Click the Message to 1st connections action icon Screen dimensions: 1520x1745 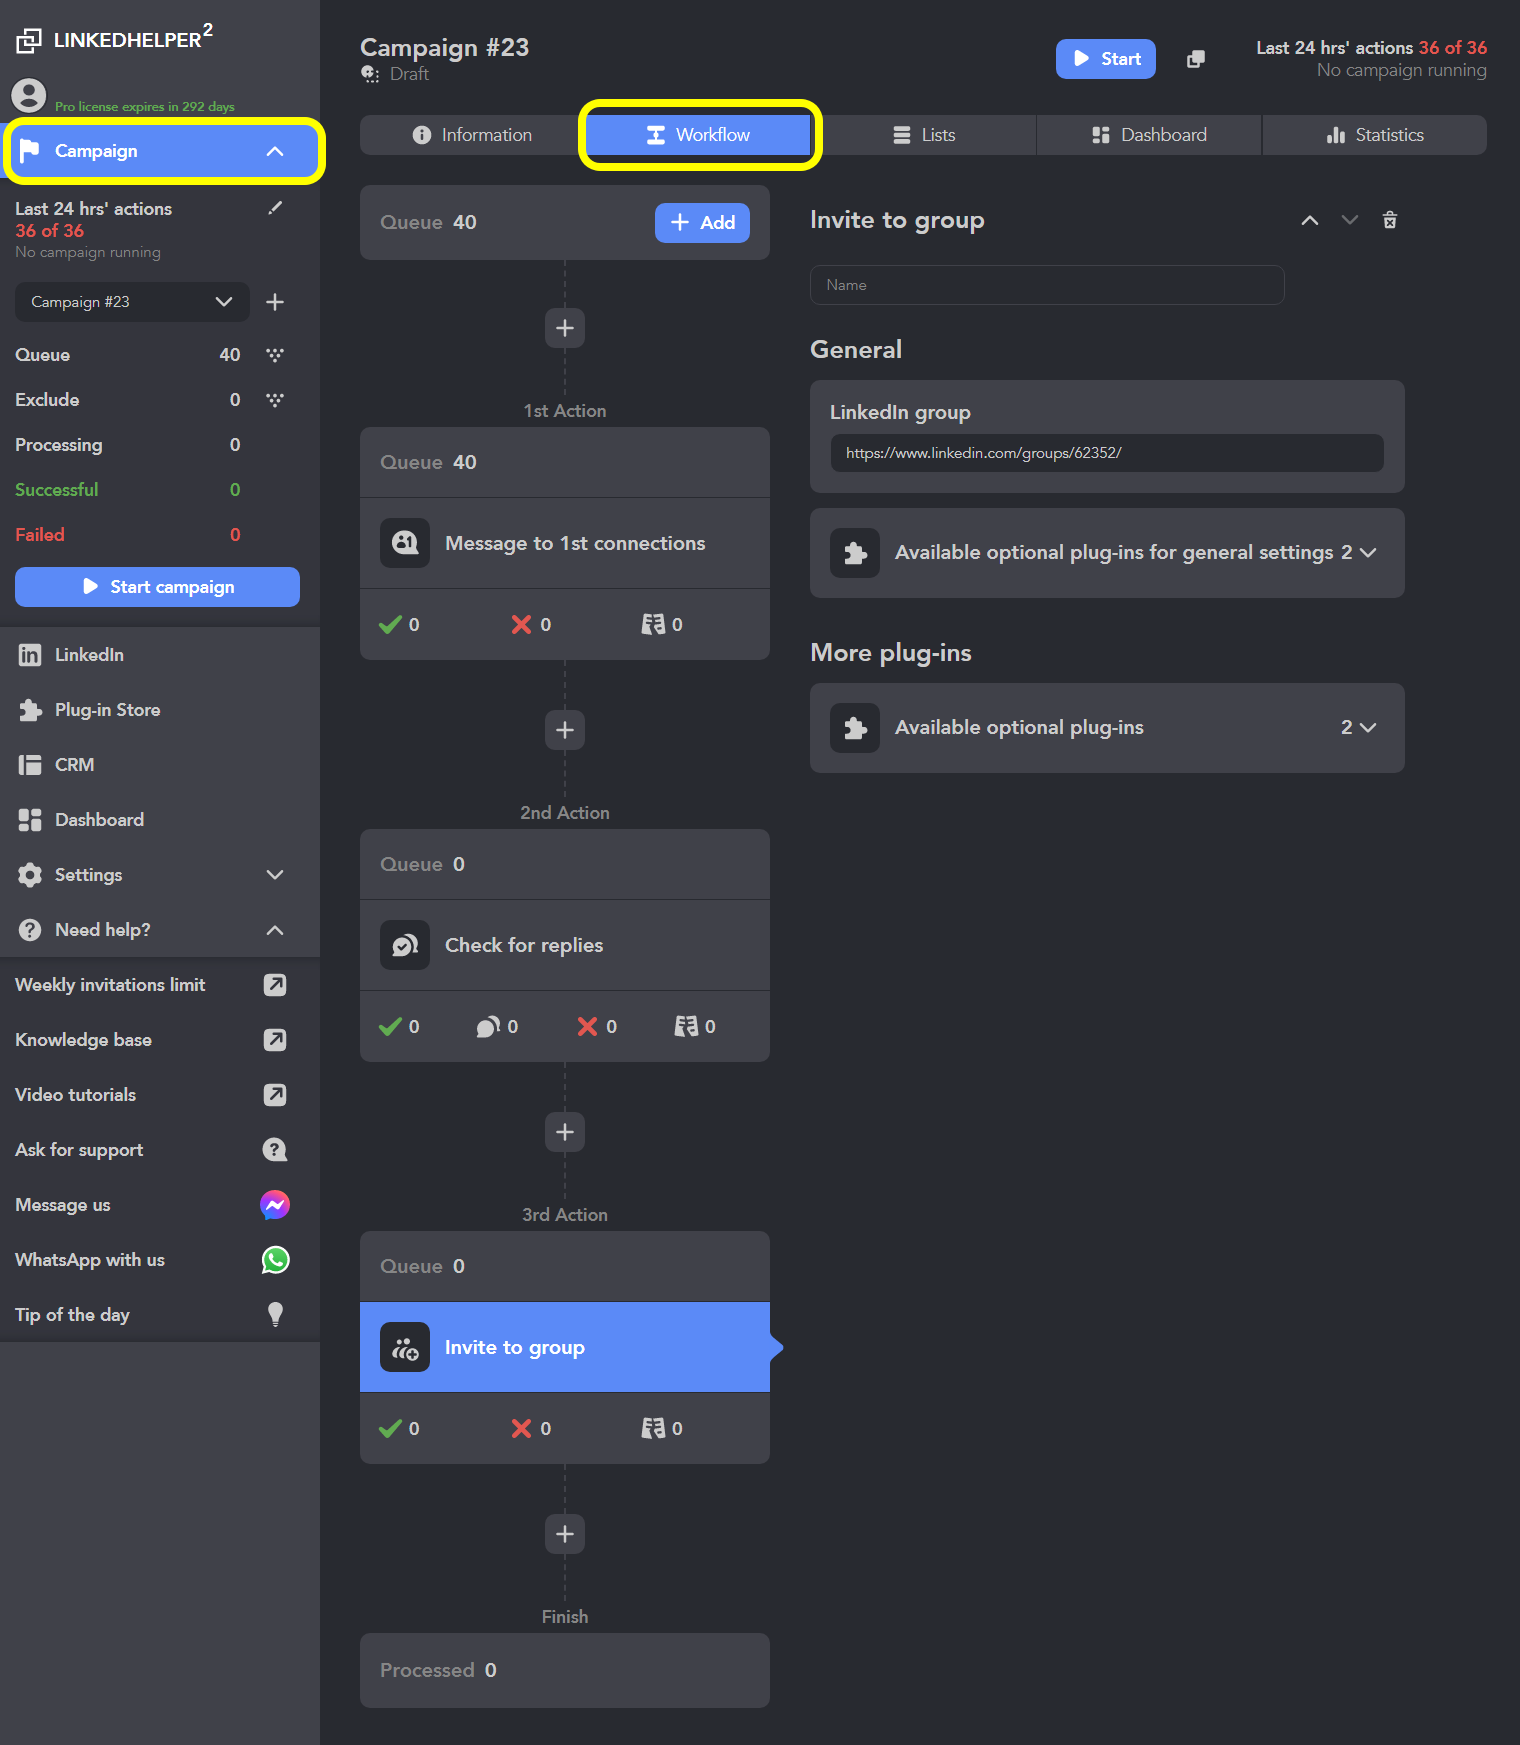[x=405, y=543]
